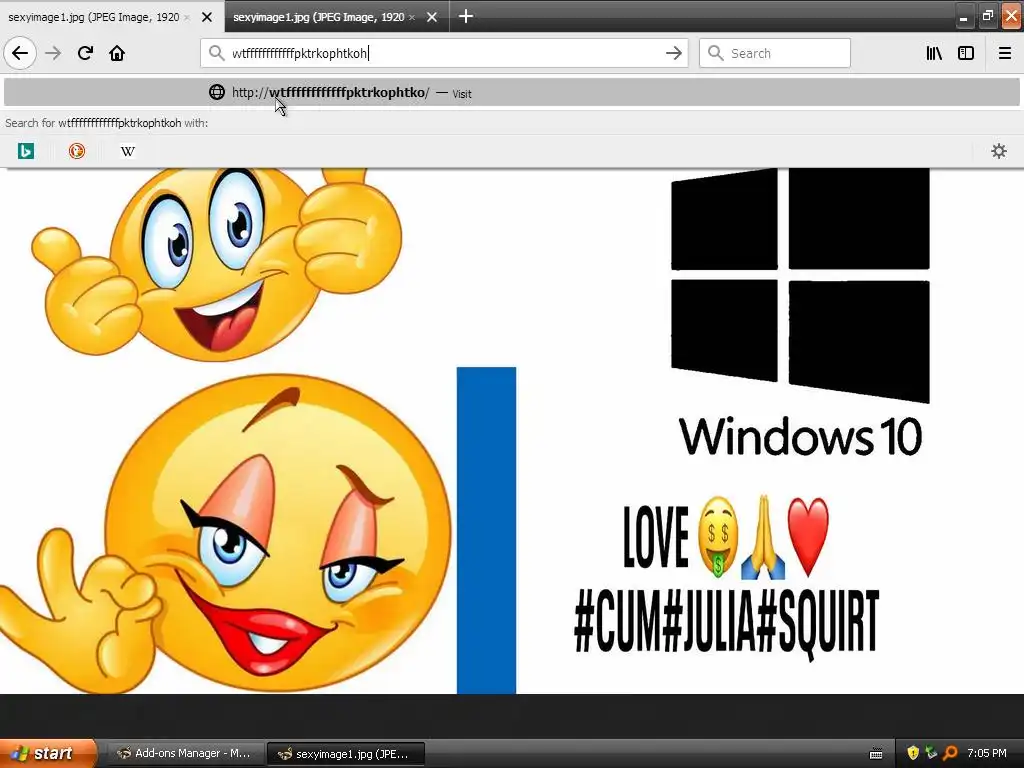Image resolution: width=1024 pixels, height=768 pixels.
Task: Click the globe icon in the suggestion row
Action: 217,92
